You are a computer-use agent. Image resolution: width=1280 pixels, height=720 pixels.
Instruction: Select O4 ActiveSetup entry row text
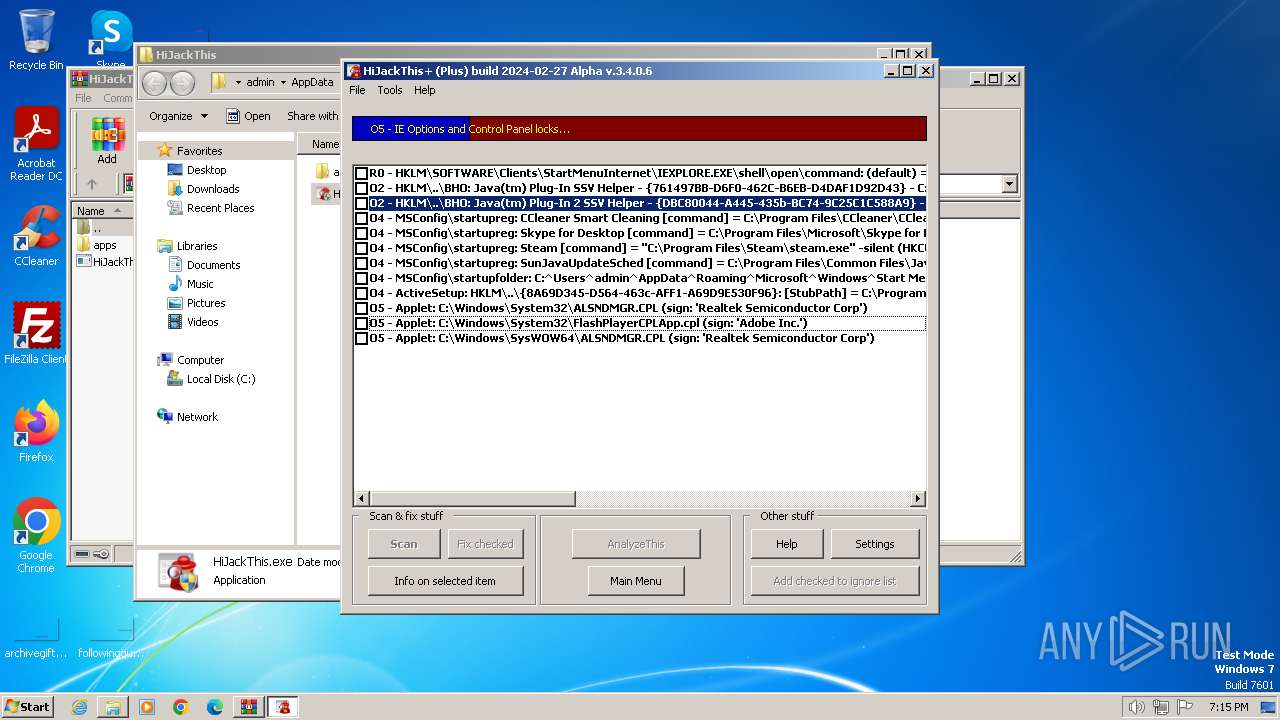(x=647, y=293)
